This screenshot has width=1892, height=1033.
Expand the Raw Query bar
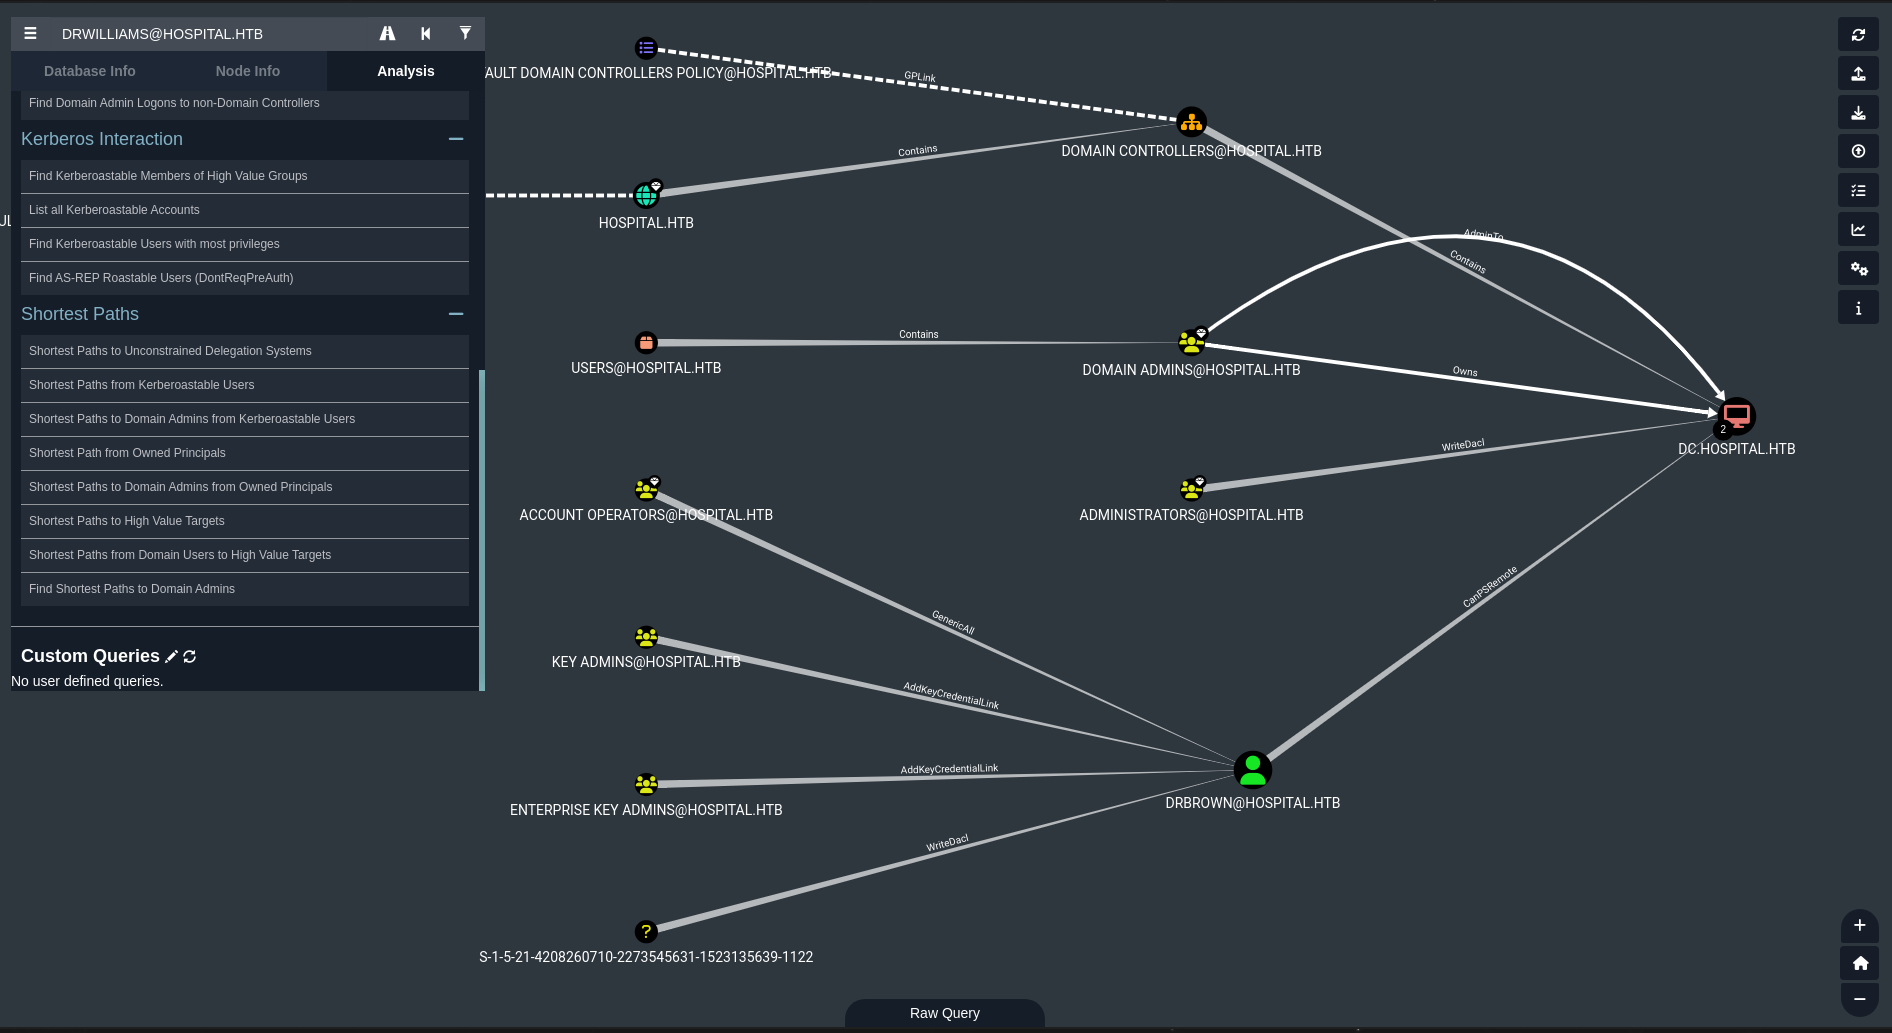944,1013
